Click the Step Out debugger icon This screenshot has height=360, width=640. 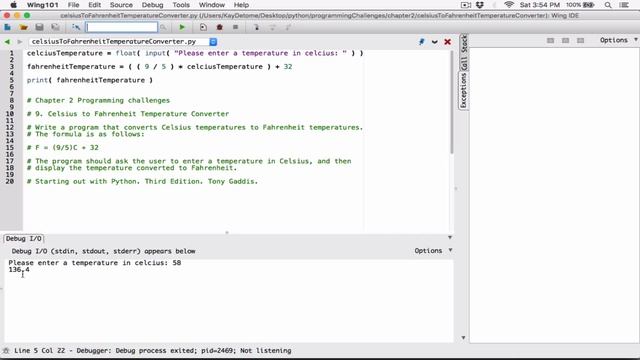click(288, 27)
